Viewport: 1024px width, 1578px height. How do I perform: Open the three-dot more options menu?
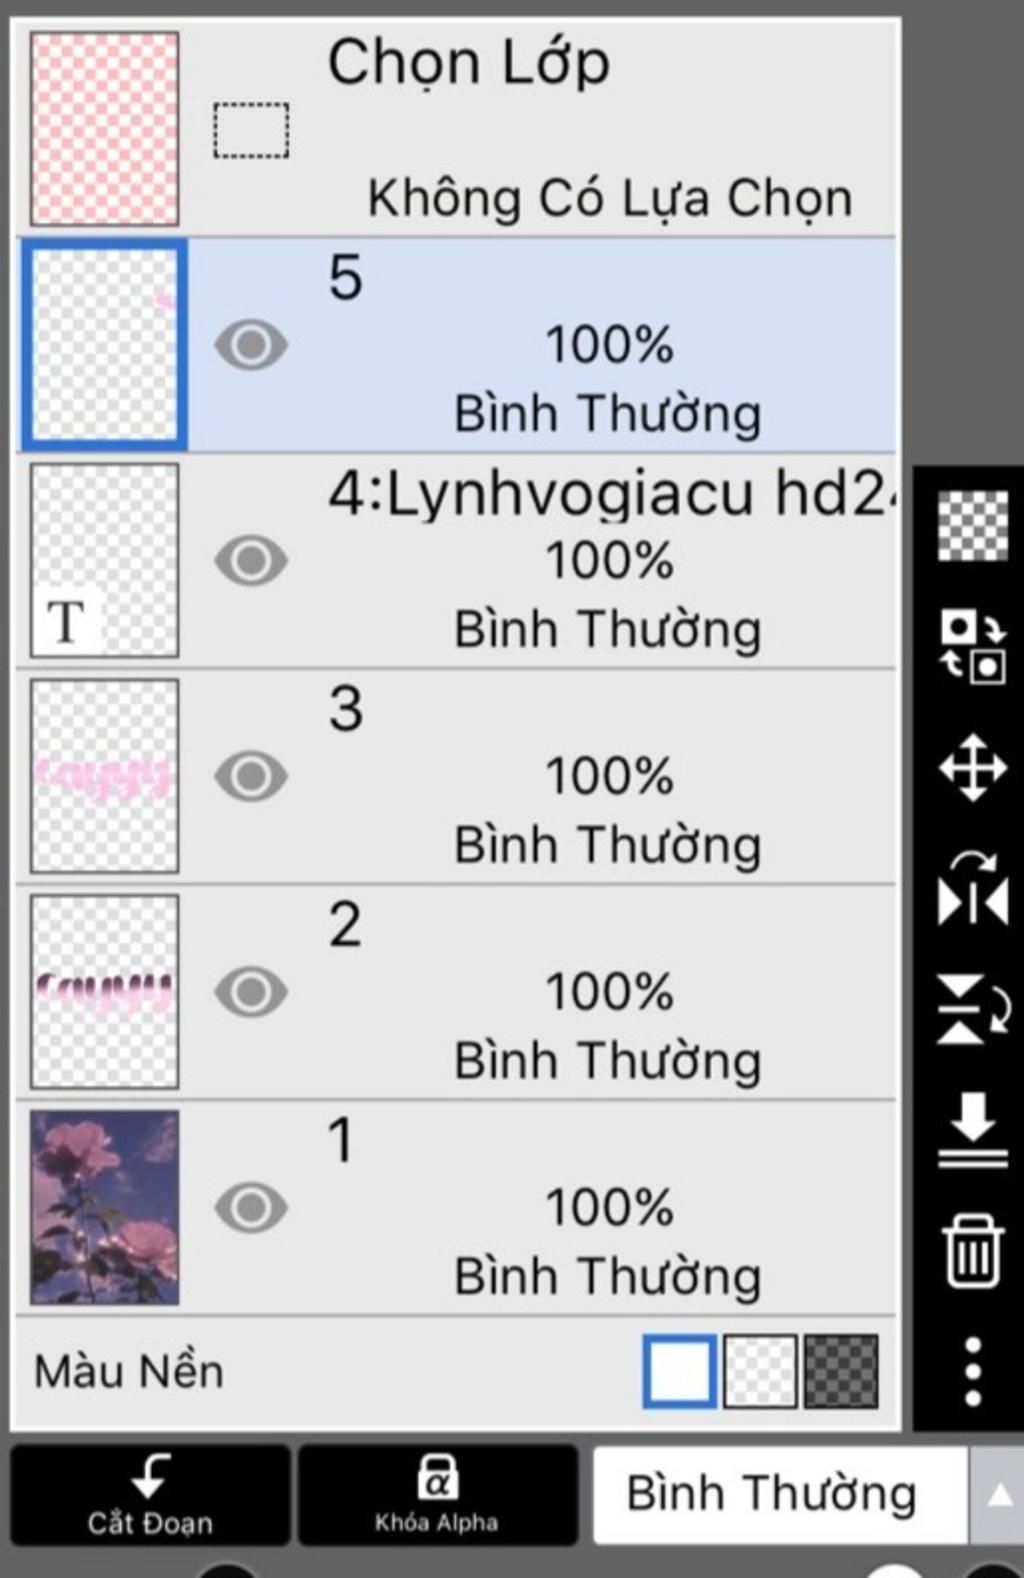(972, 1371)
